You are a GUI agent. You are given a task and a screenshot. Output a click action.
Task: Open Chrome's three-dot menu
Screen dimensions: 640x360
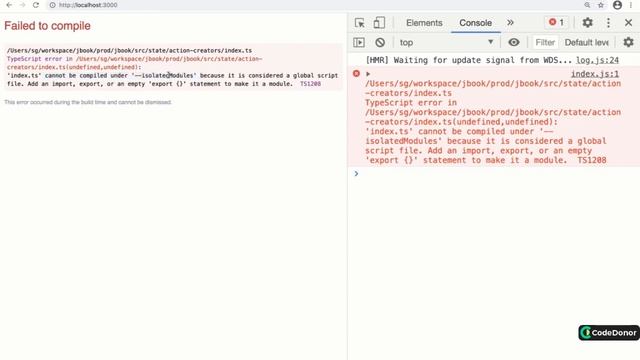click(x=631, y=5)
